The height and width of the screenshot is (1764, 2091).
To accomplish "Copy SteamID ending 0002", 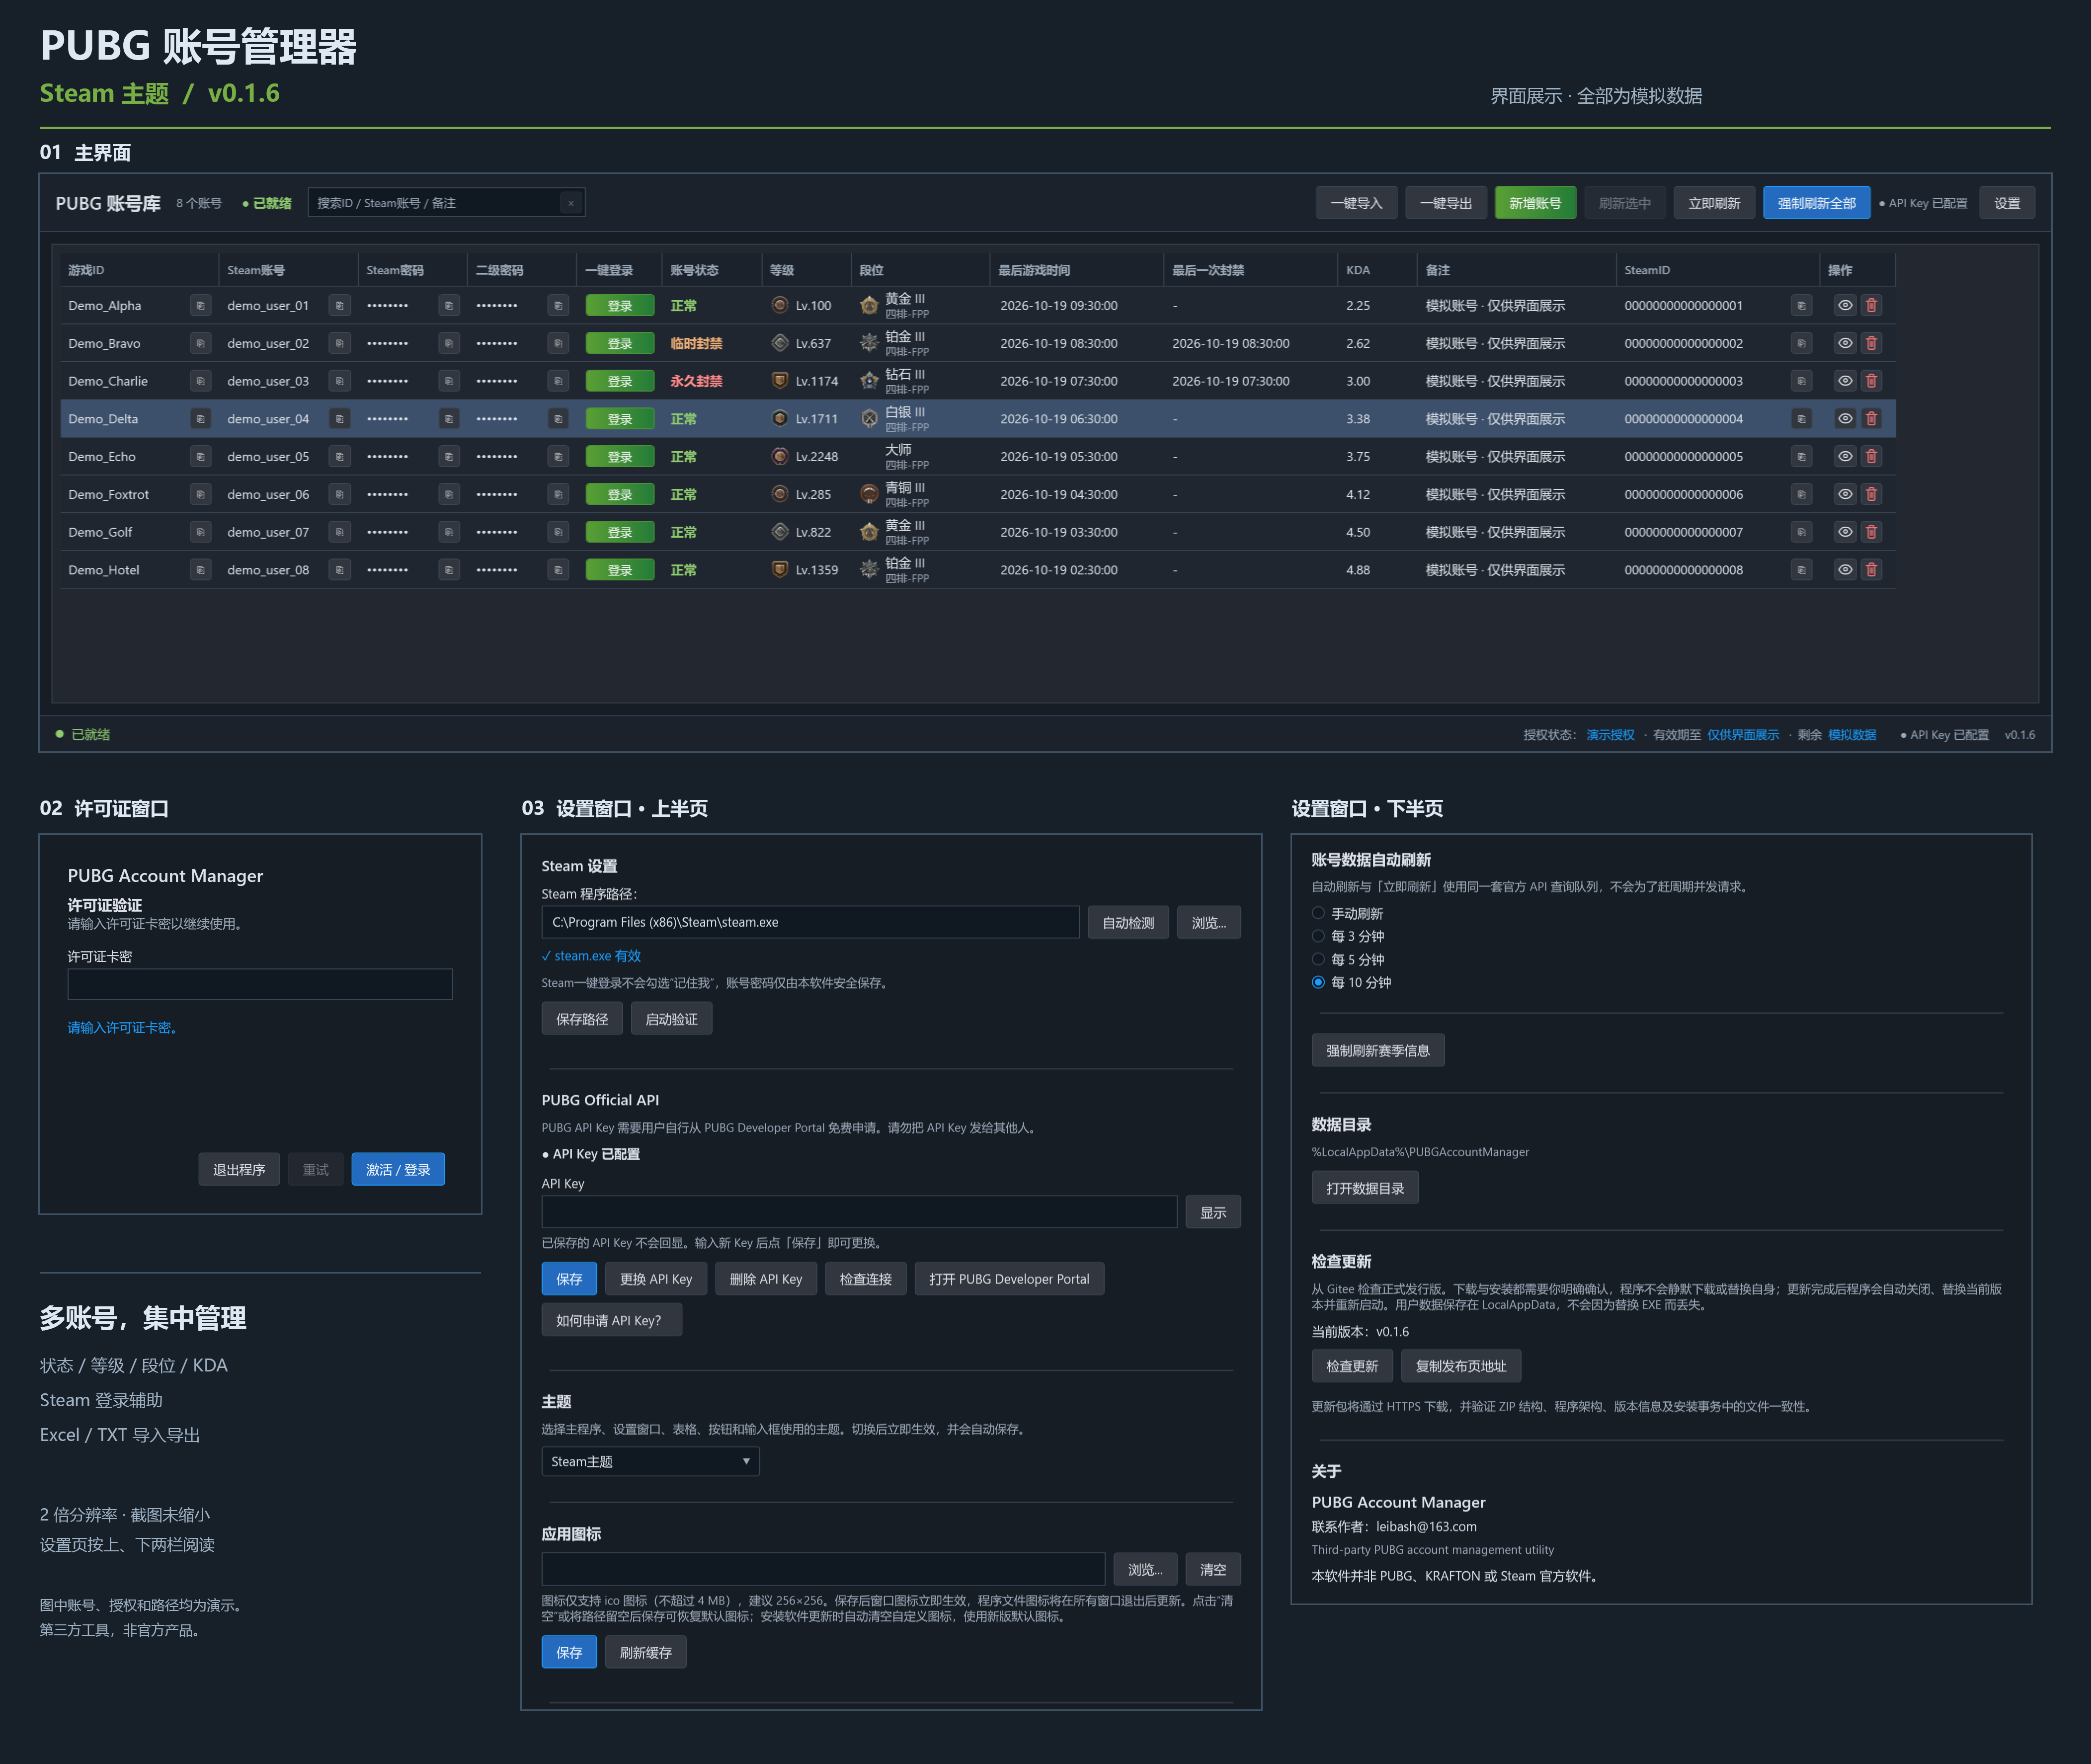I will pyautogui.click(x=1801, y=344).
